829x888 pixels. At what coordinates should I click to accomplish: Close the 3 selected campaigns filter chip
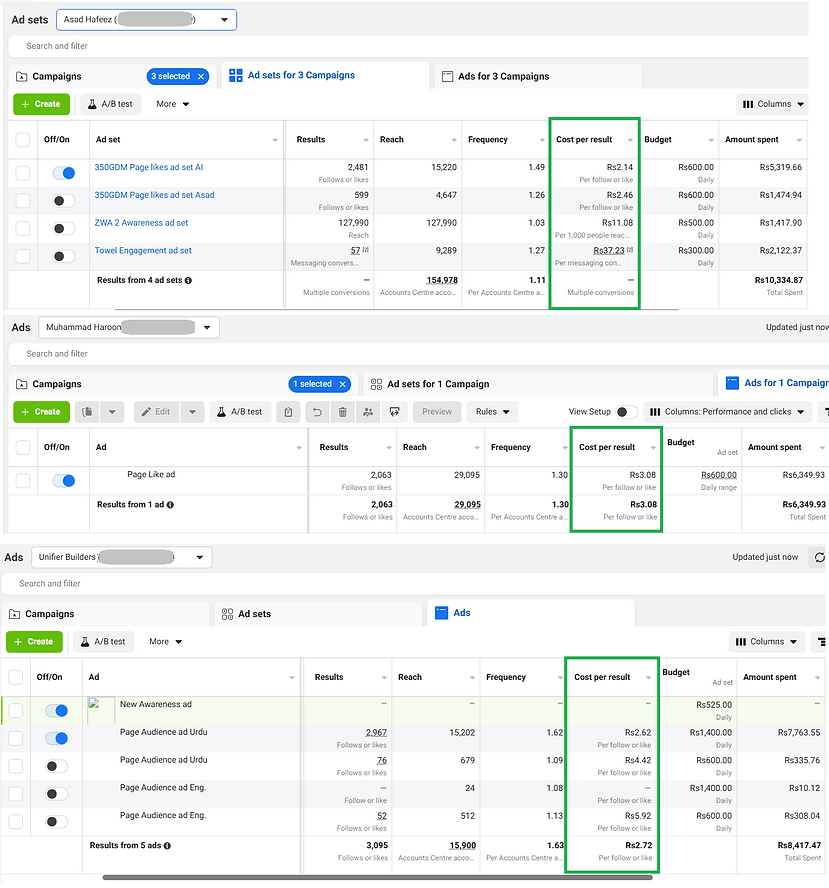201,76
